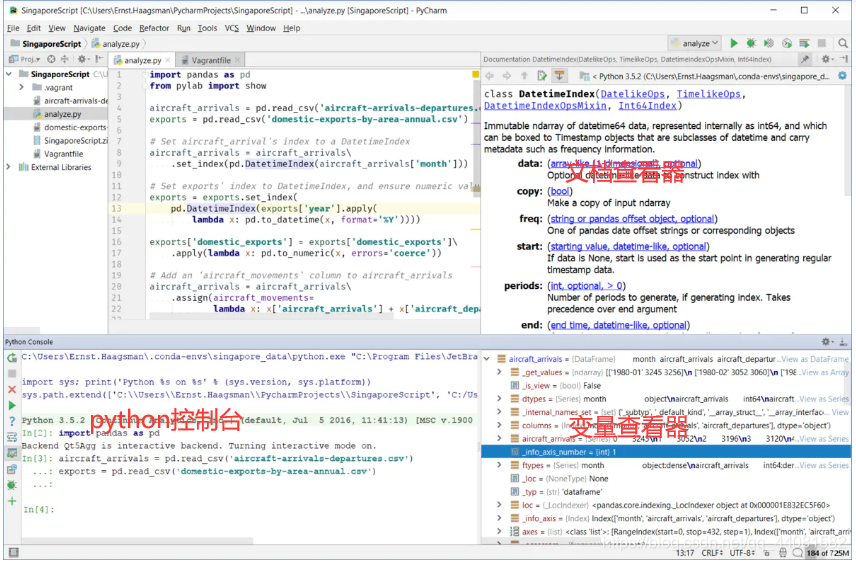Run the analyze configuration with green play
Image resolution: width=856 pixels, height=561 pixels.
pos(734,43)
